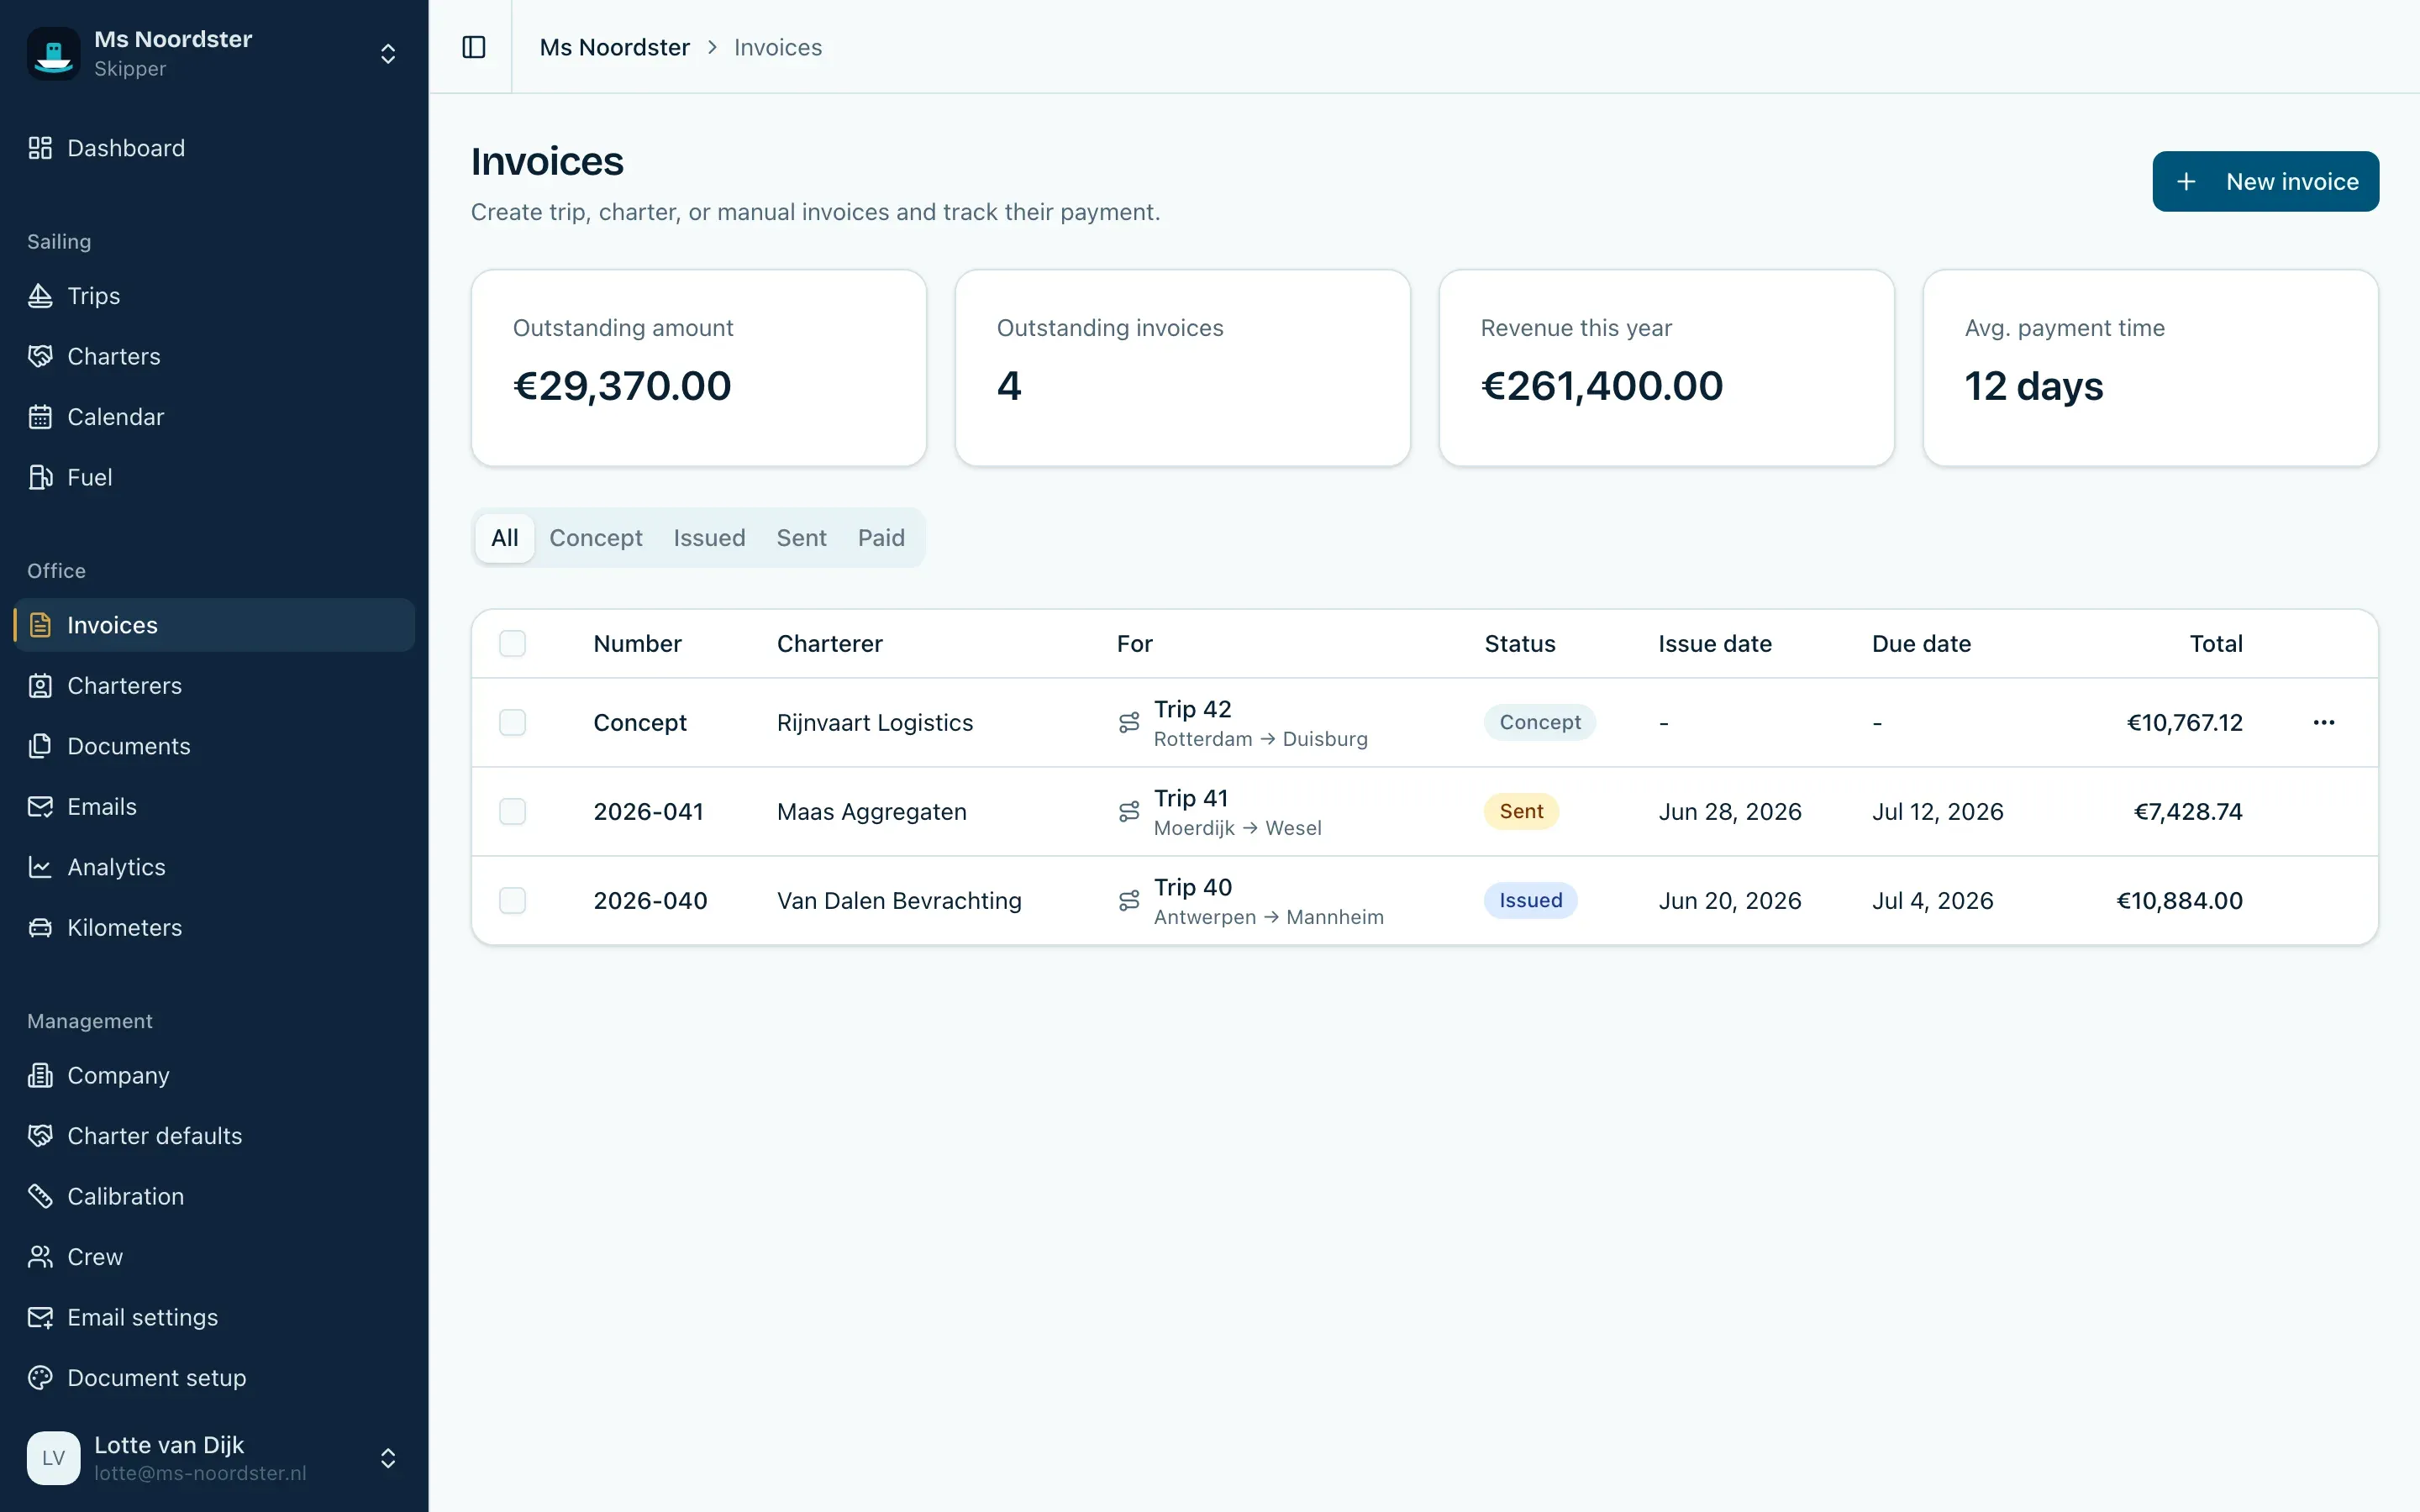Click the Issue date column header
2420x1512 pixels.
click(x=1715, y=644)
